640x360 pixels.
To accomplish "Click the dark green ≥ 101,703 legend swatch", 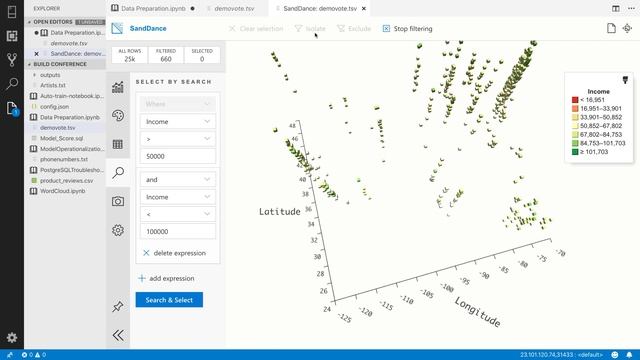I will 575,152.
